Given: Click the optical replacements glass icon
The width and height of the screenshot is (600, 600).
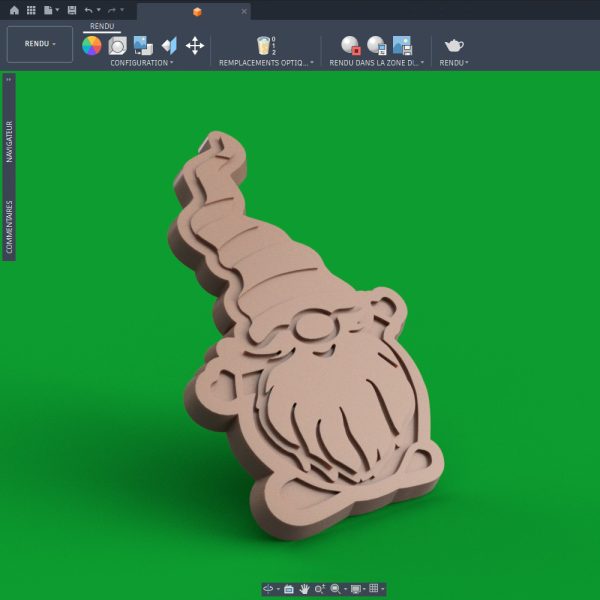Looking at the screenshot, I should coord(264,46).
